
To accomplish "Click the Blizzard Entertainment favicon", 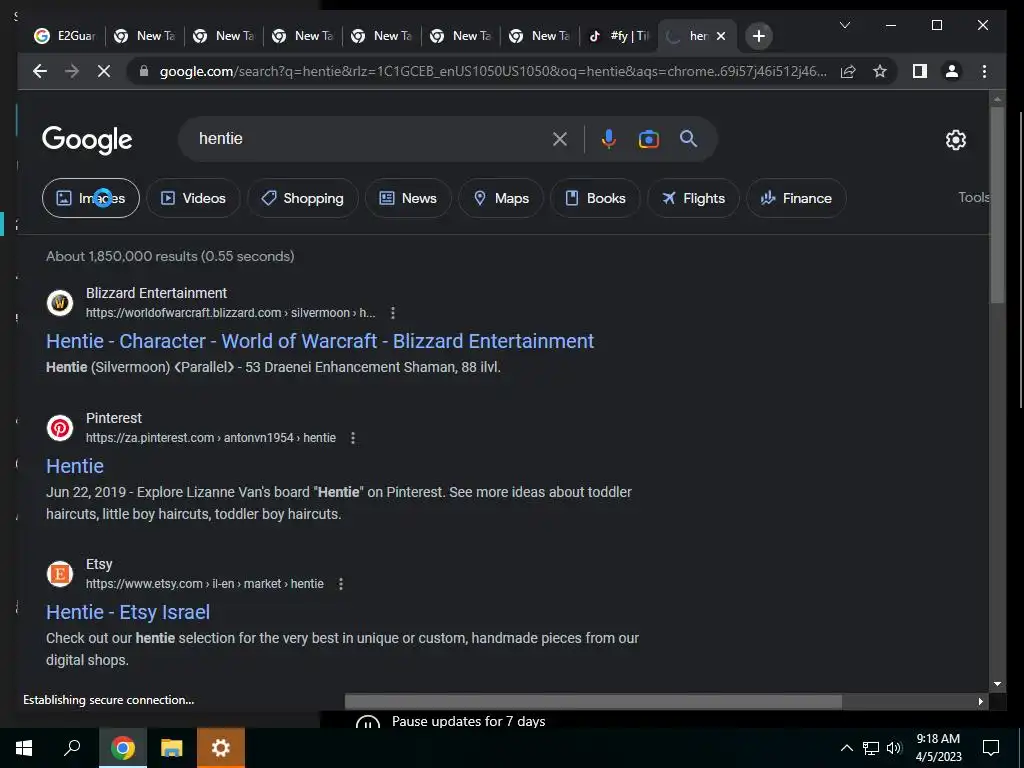I will point(60,303).
